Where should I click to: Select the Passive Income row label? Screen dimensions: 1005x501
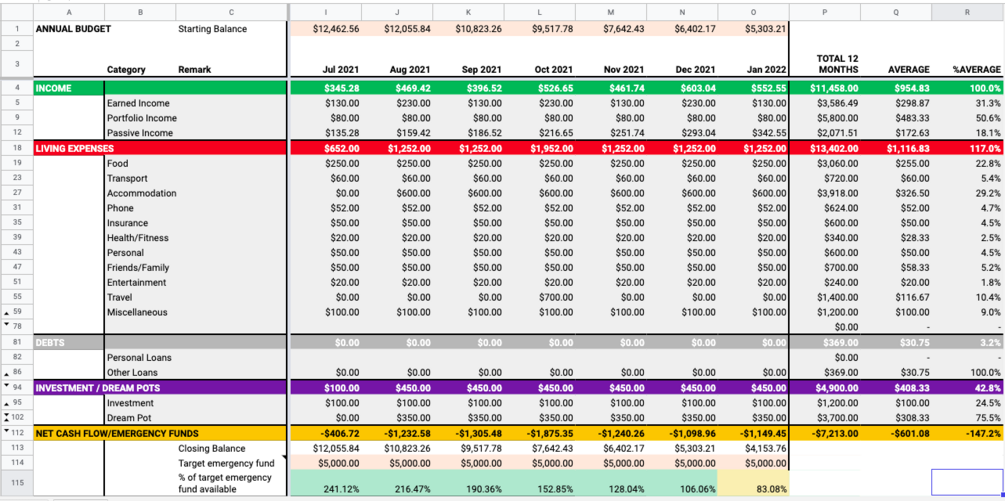[x=140, y=133]
